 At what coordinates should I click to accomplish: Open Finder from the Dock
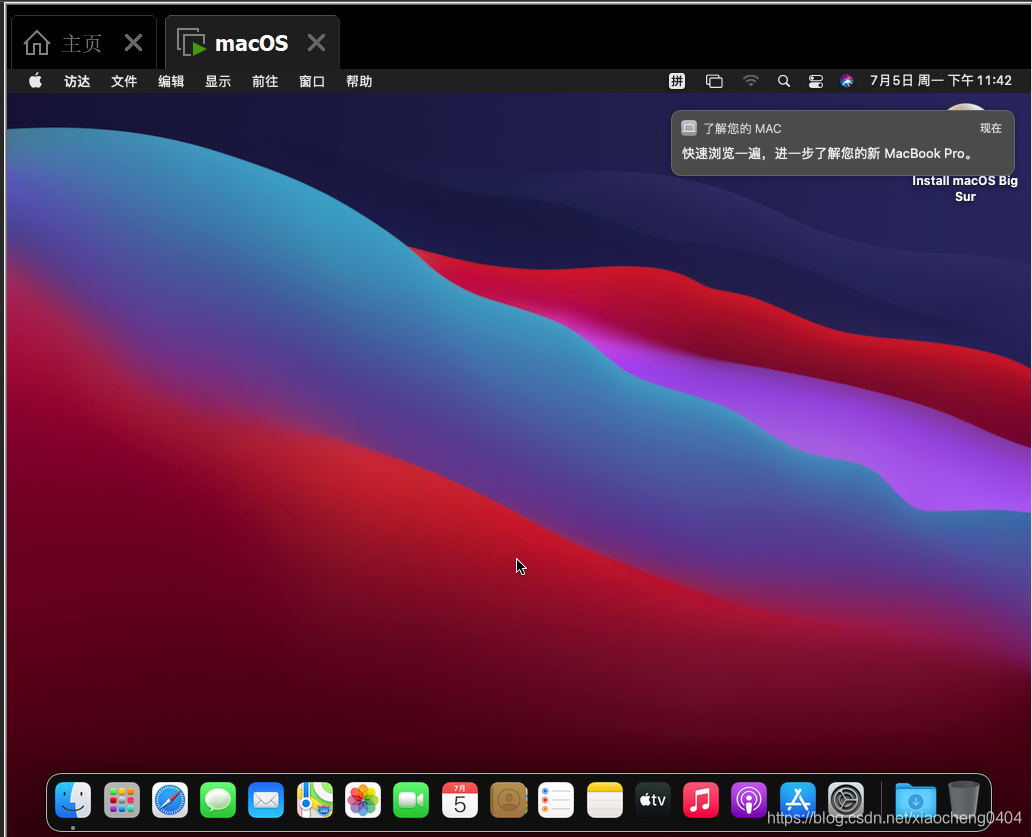point(73,800)
